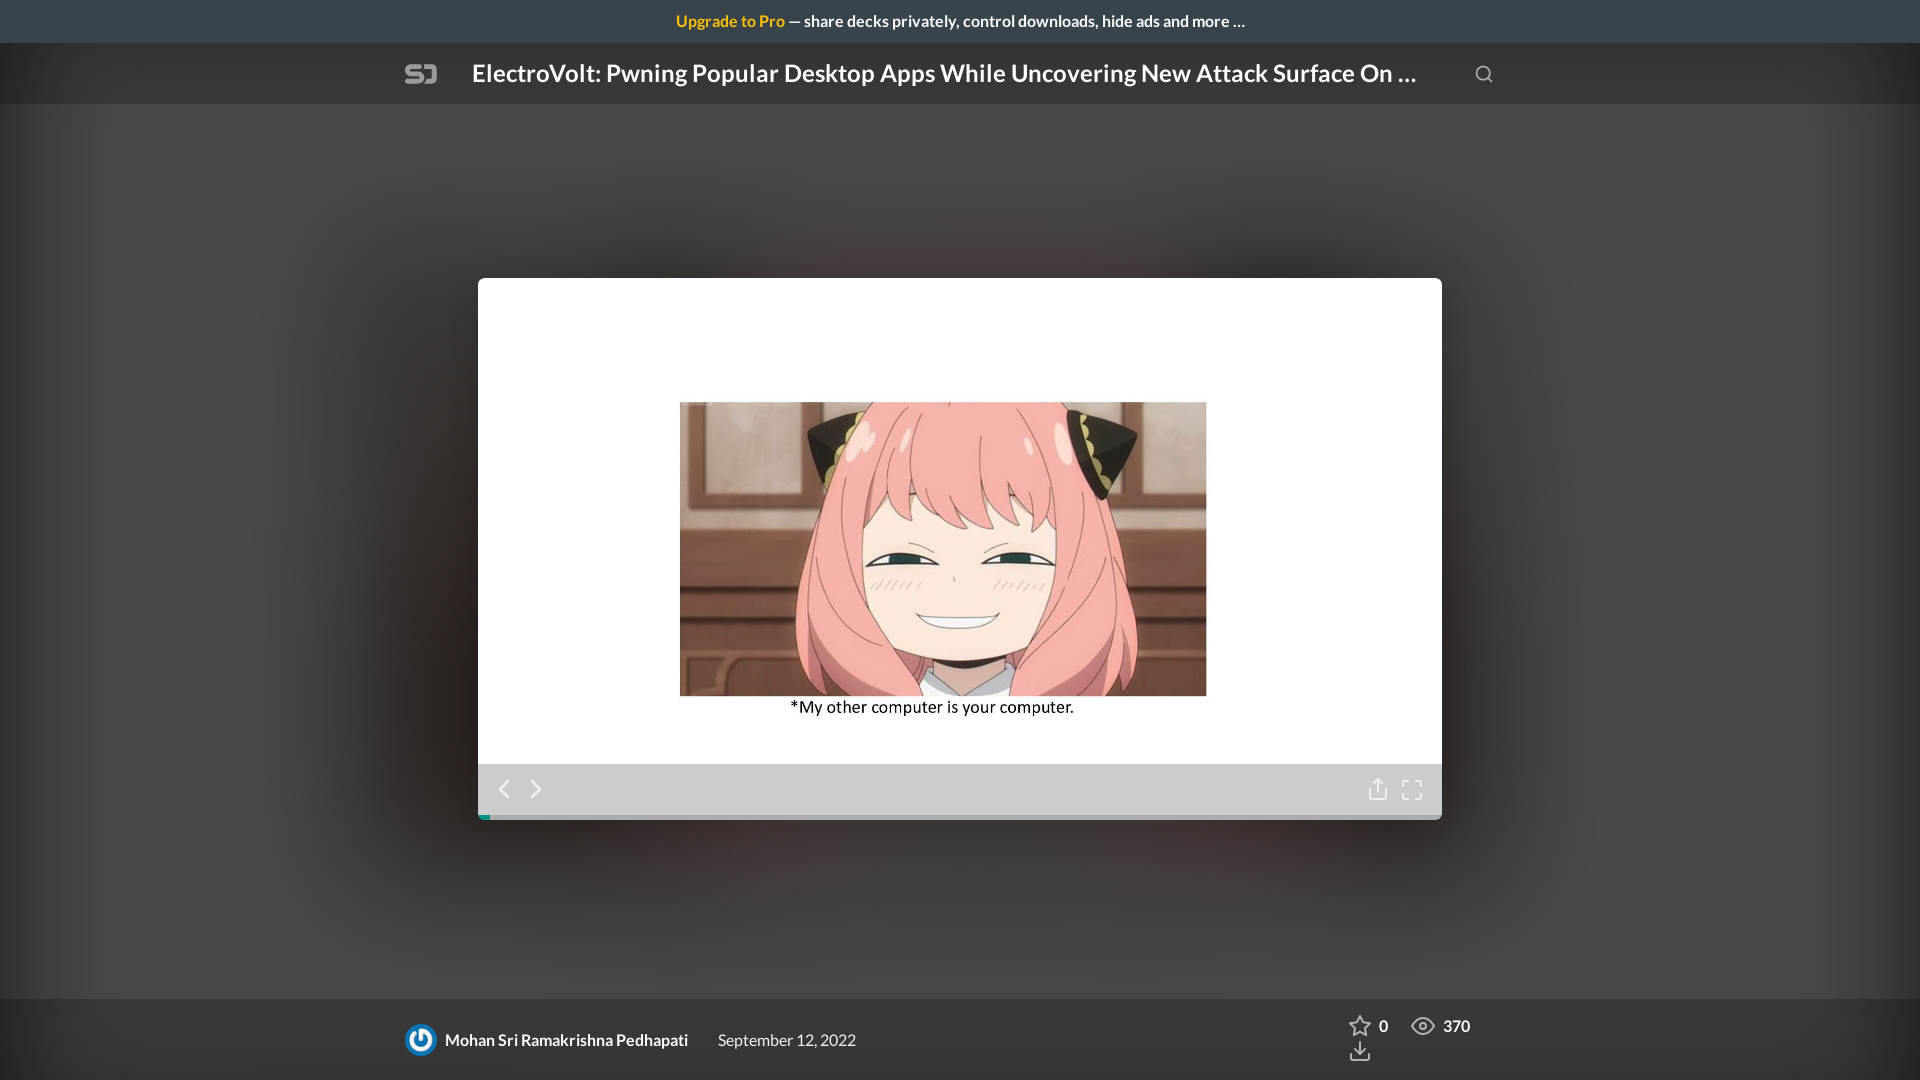1920x1080 pixels.
Task: Click the gray slide control bar
Action: [959, 790]
